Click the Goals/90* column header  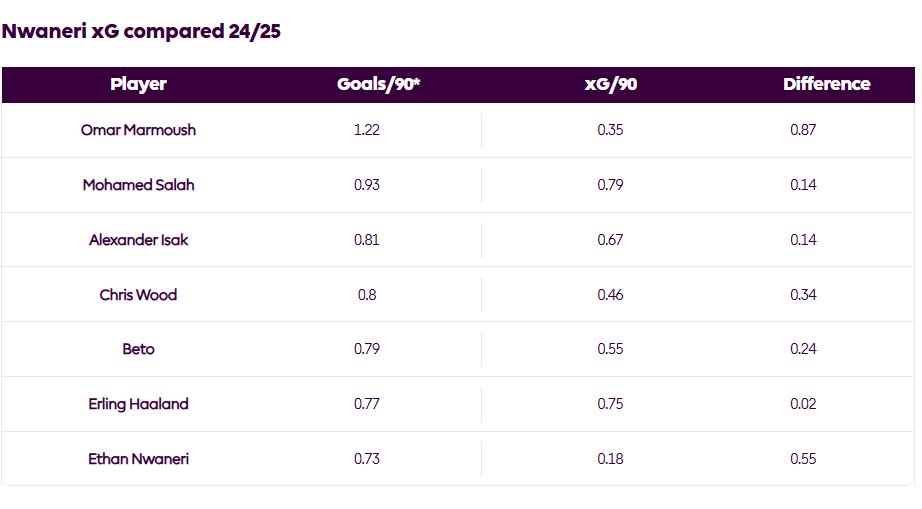coord(378,85)
